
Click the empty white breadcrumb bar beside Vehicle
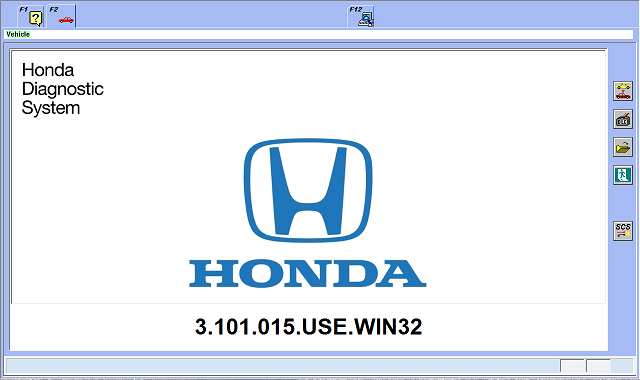click(331, 34)
